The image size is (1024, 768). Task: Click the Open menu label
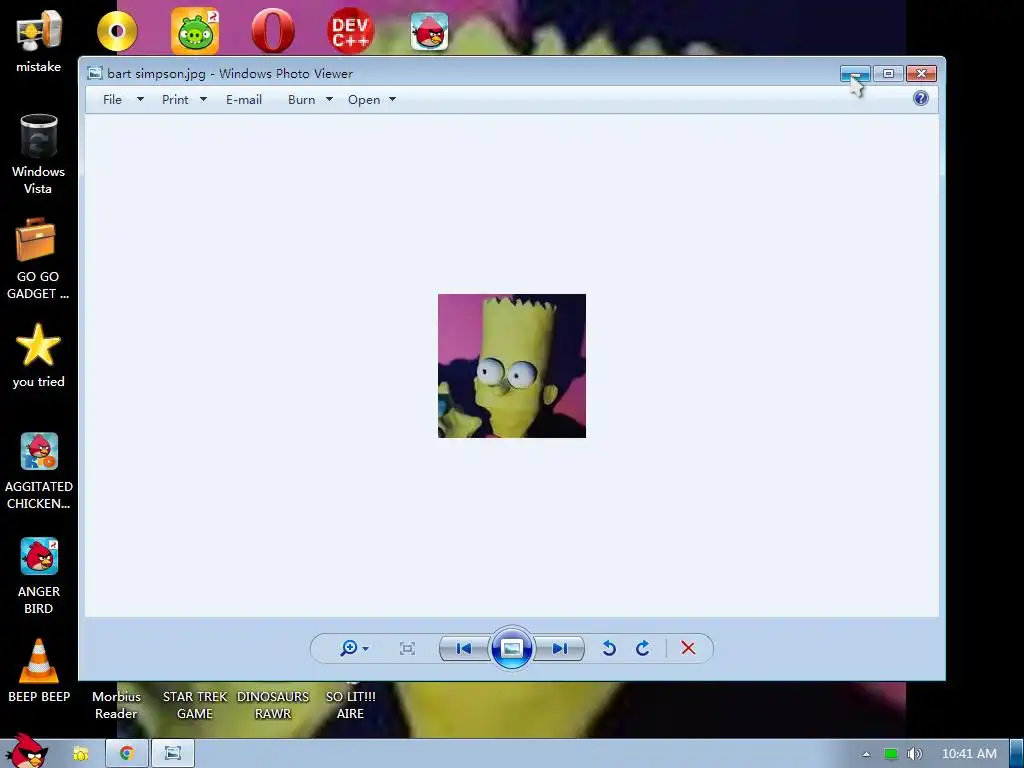pyautogui.click(x=364, y=99)
